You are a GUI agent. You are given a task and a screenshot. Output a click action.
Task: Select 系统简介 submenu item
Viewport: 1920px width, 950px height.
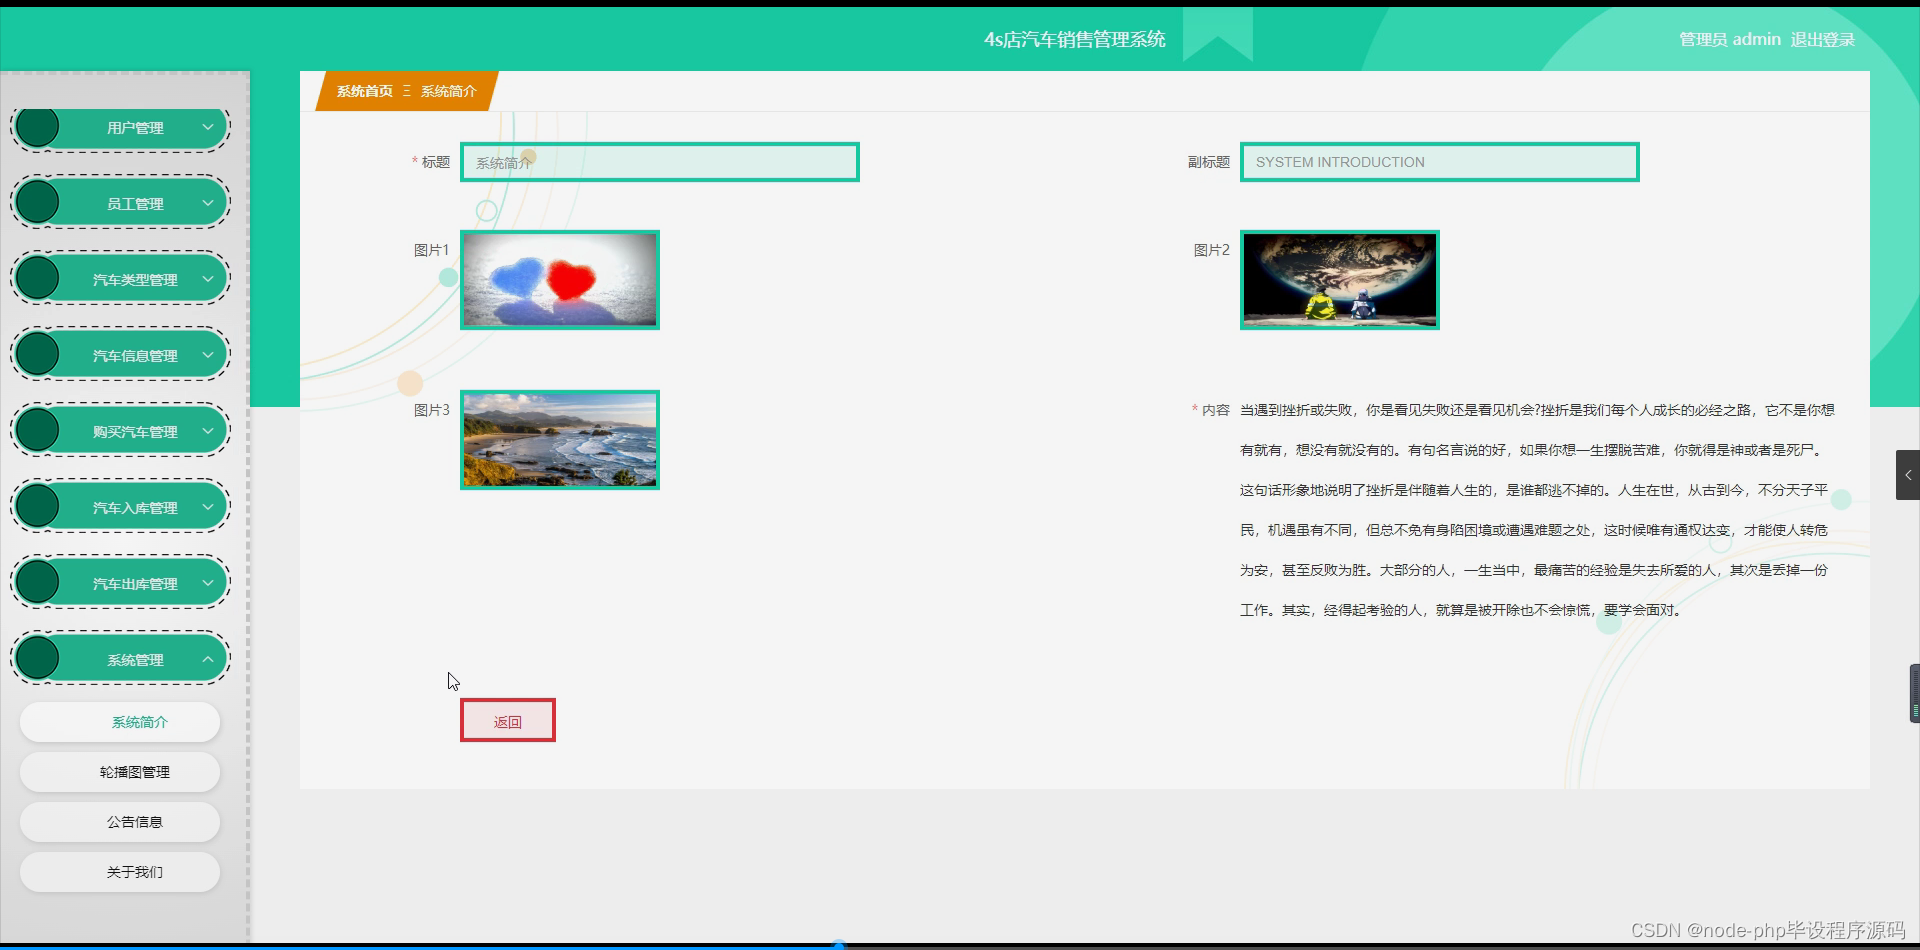tap(120, 722)
